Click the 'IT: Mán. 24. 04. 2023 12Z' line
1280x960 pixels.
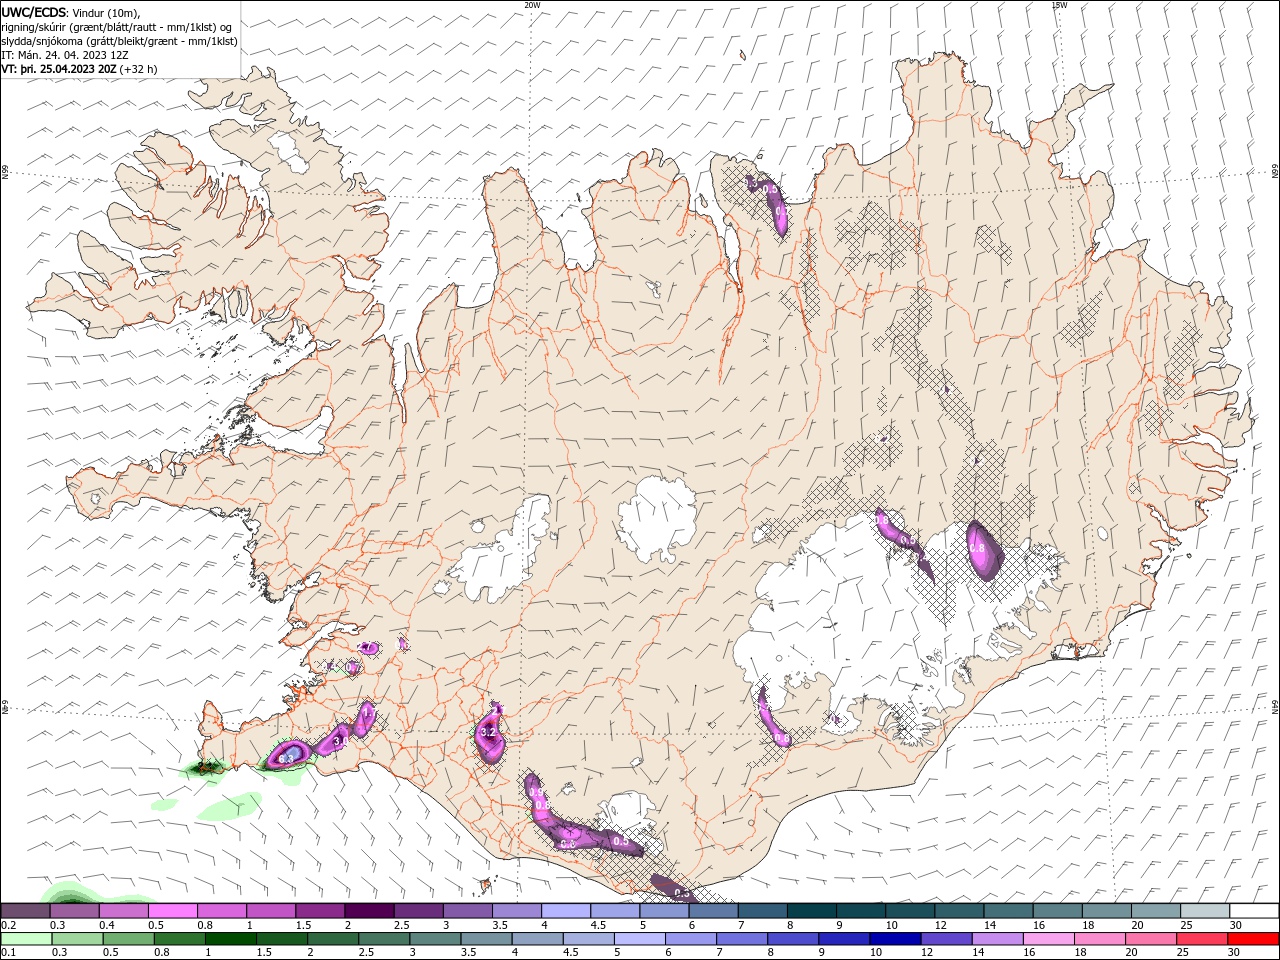coord(63,55)
